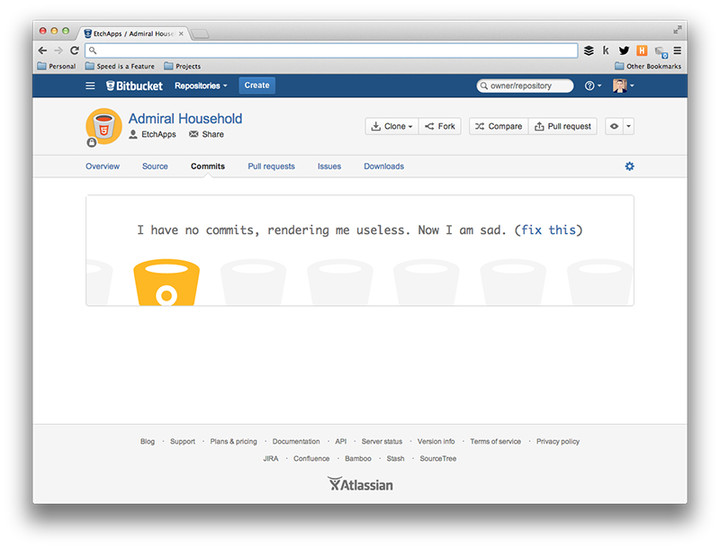The width and height of the screenshot is (720, 549).
Task: Click the 'fix this' link
Action: click(548, 230)
